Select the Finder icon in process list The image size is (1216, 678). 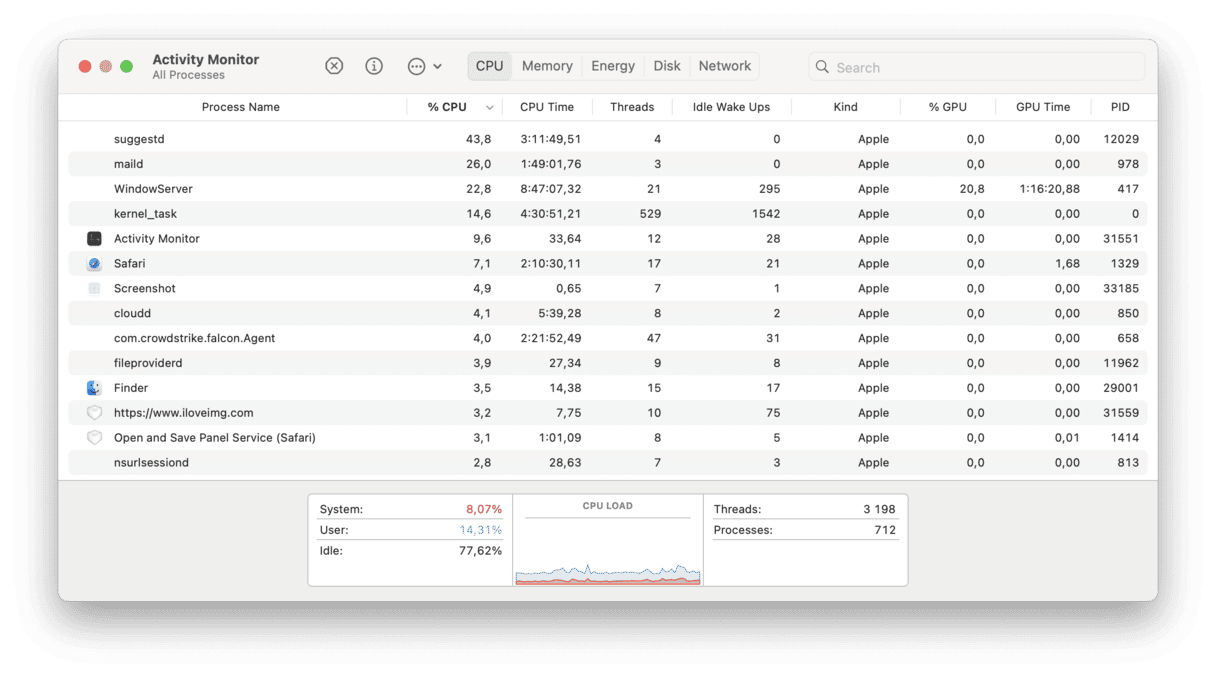(94, 388)
